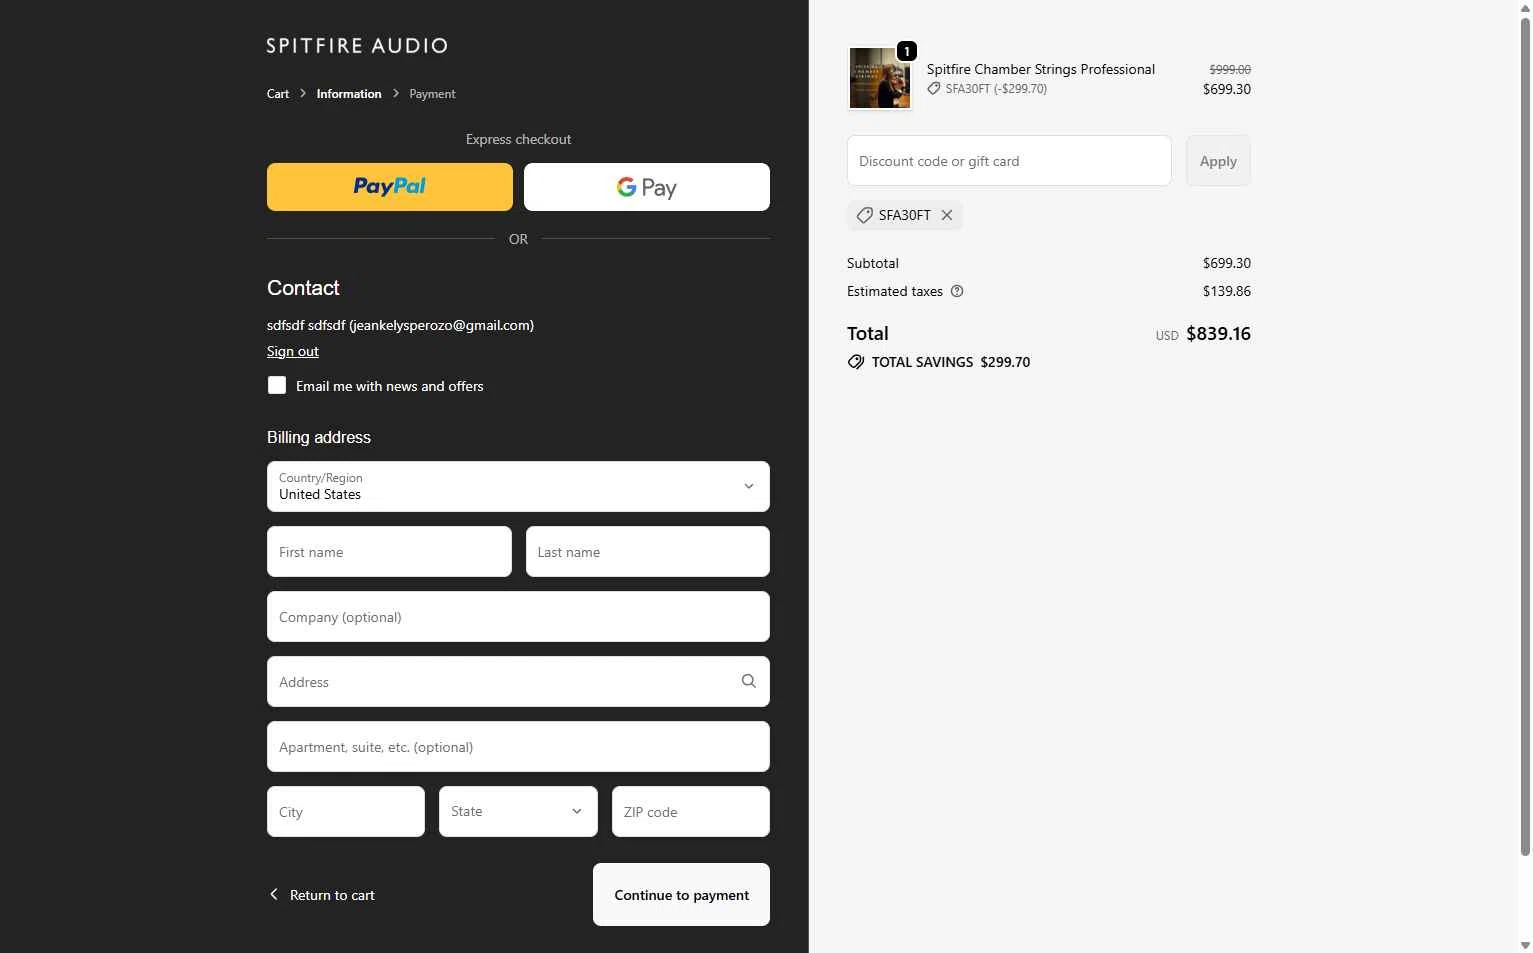Click the Spitfire Audio logo
The height and width of the screenshot is (953, 1533).
tap(357, 45)
